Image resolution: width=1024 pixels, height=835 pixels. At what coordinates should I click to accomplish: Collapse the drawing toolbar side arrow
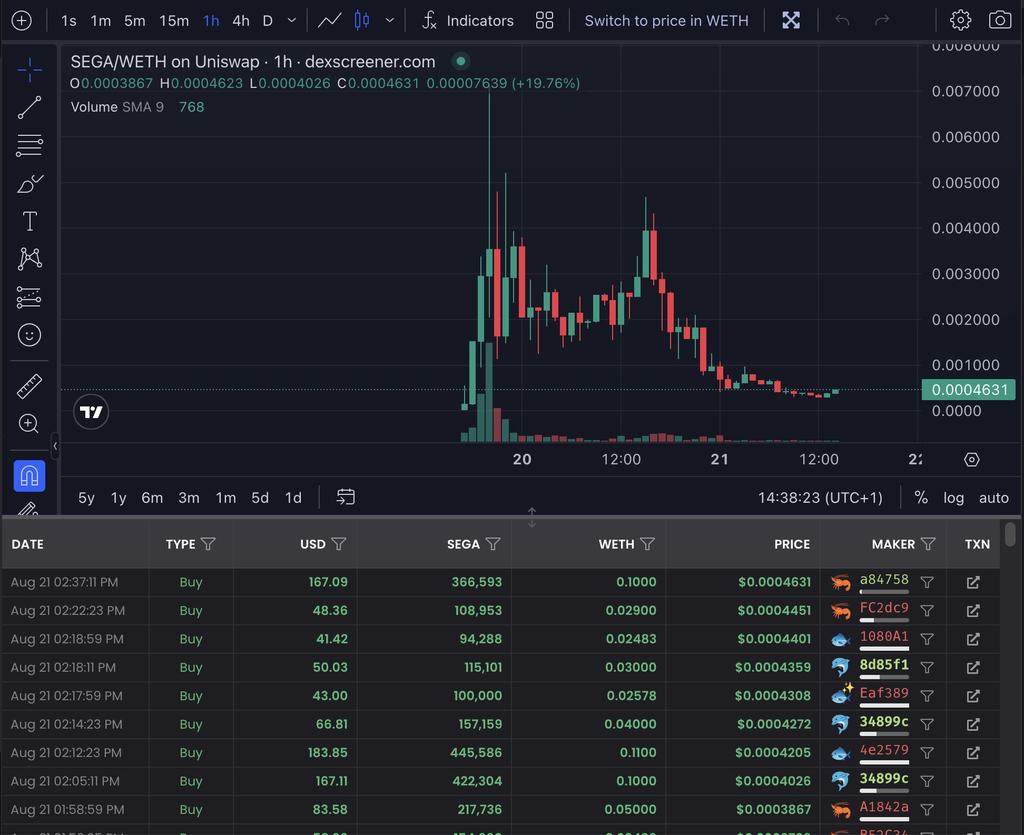pyautogui.click(x=55, y=446)
